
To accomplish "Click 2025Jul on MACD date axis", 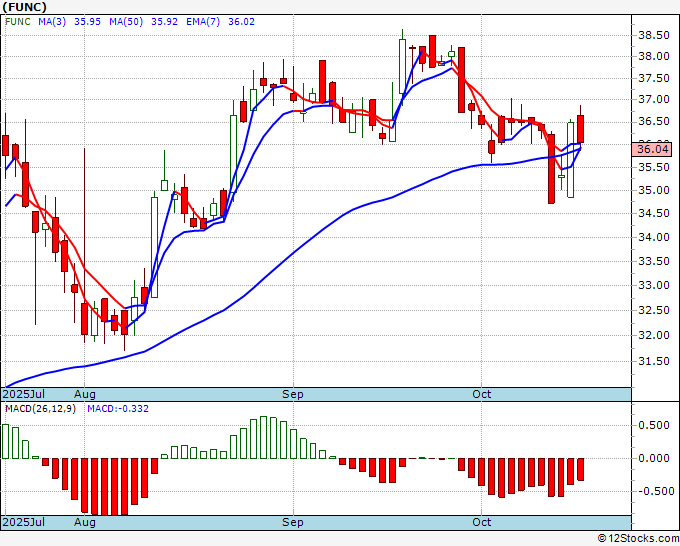I will 23,522.
